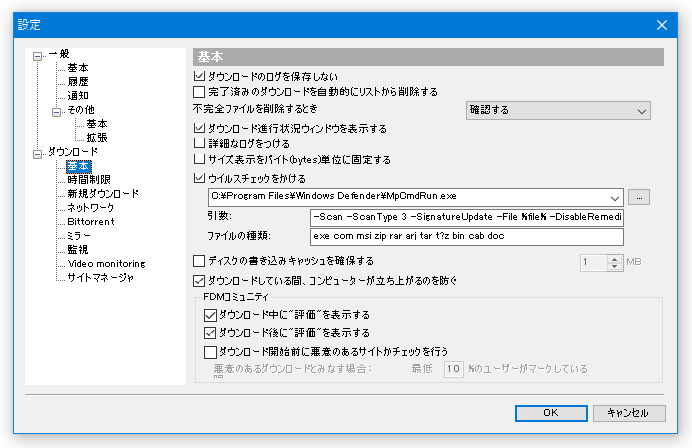Viewport: 692px width, 448px height.
Task: Open Video monitoring settings page
Action: (x=106, y=264)
